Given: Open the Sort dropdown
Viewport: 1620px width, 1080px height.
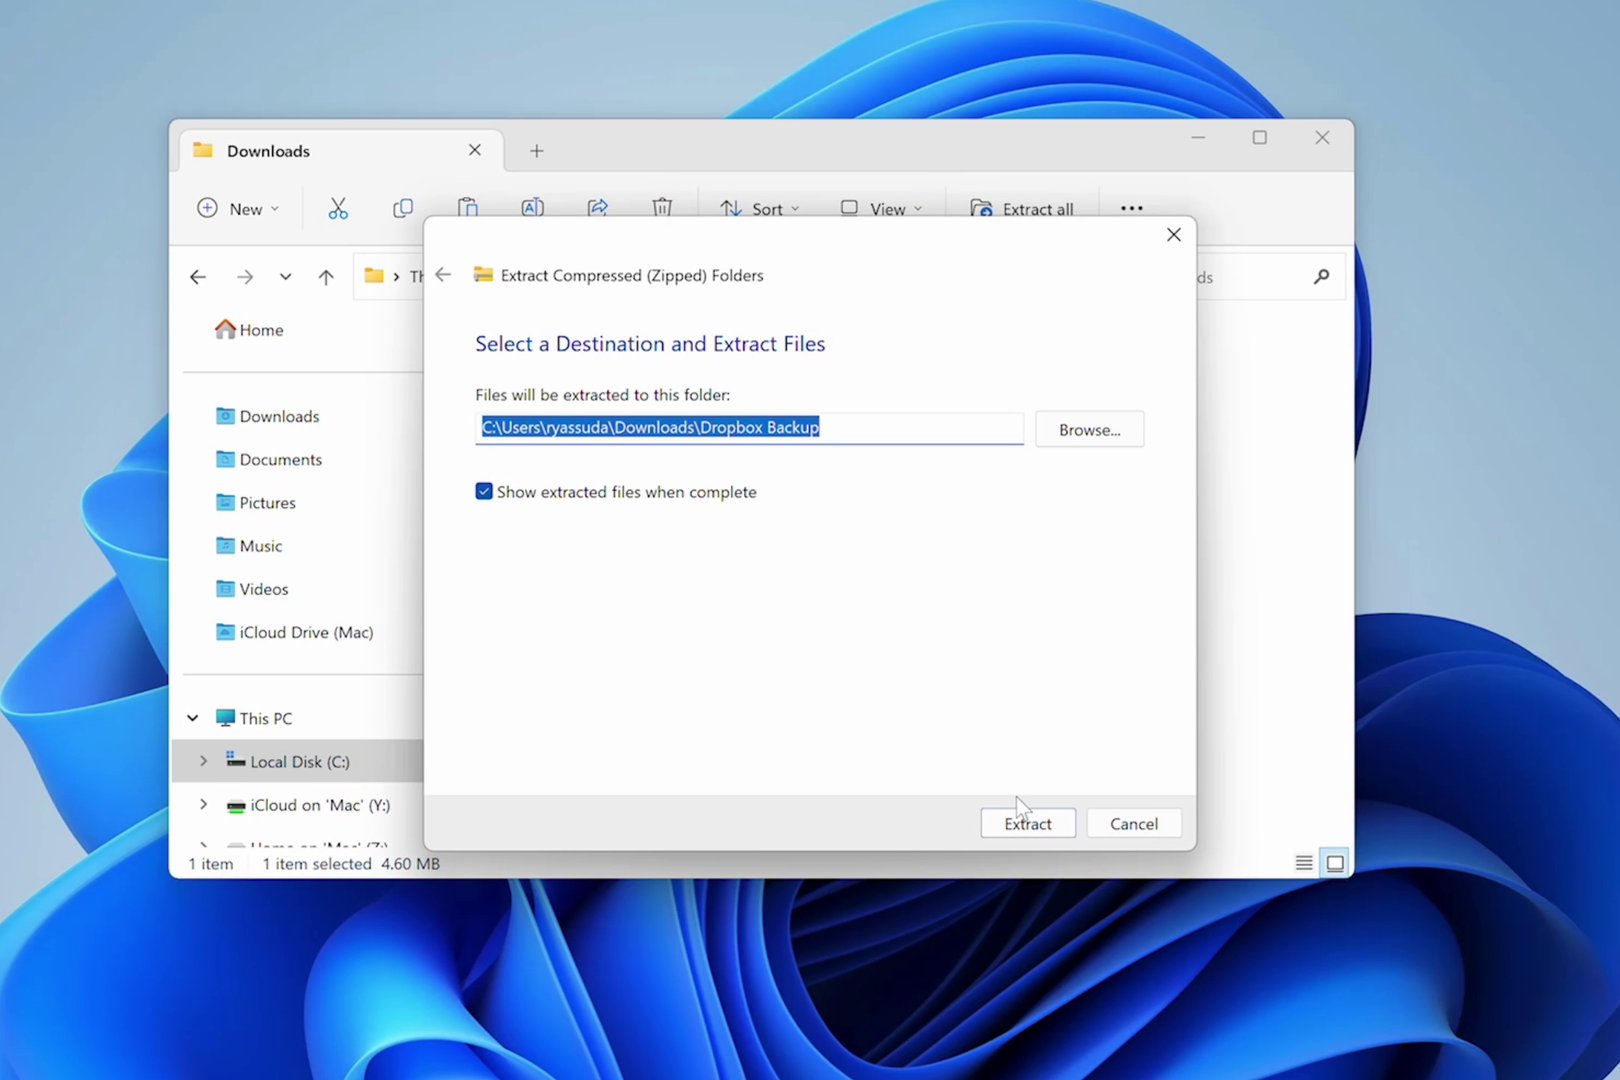Looking at the screenshot, I should click(760, 208).
